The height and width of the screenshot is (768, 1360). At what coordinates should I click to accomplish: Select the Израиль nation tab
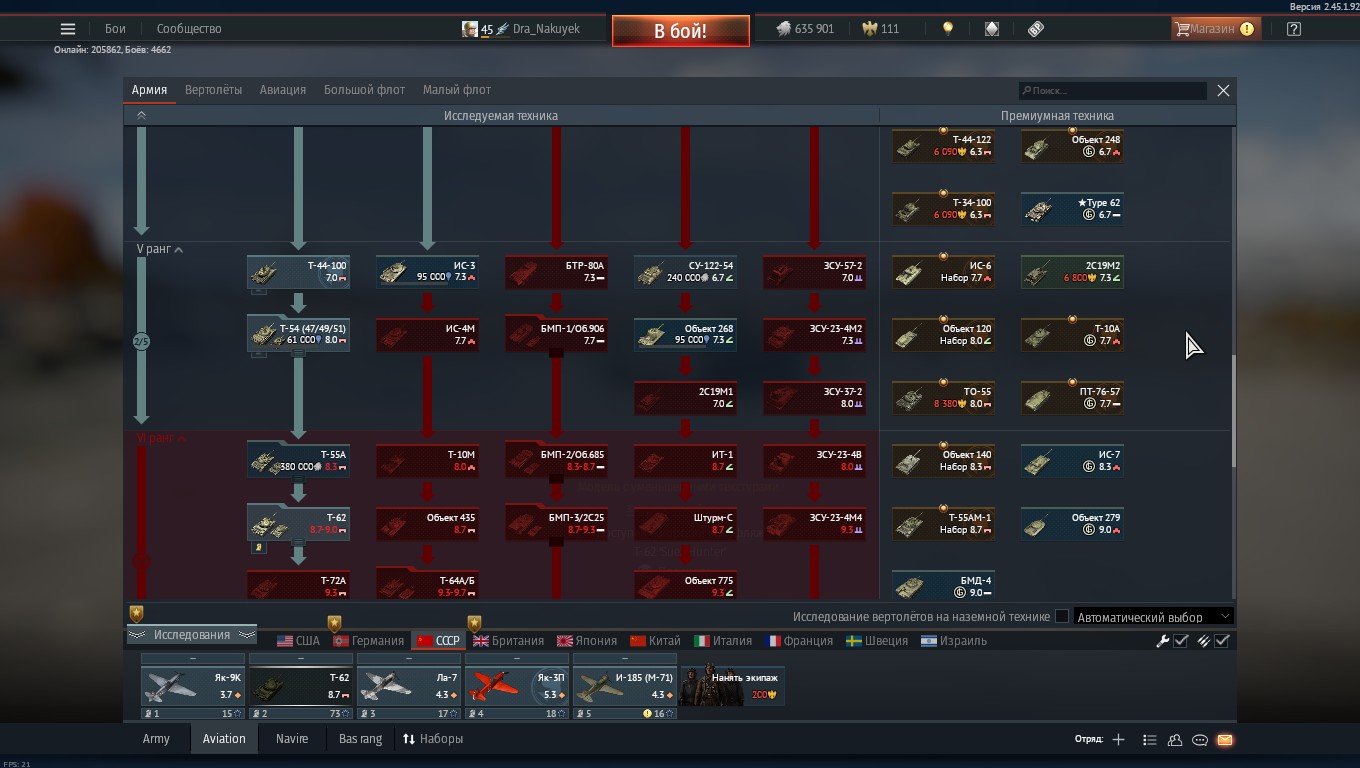[x=954, y=641]
